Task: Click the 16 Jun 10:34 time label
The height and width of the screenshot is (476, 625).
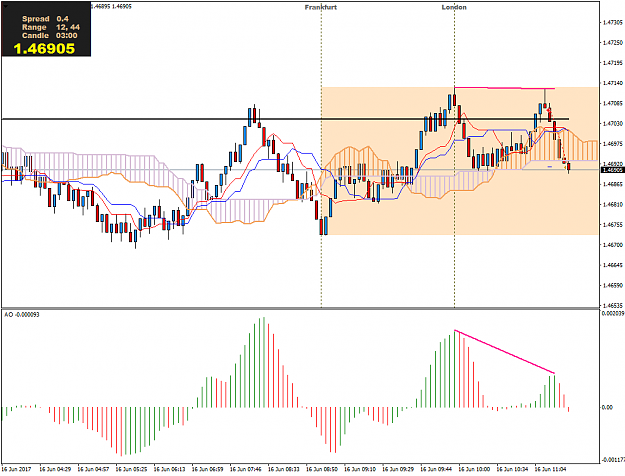Action: click(x=513, y=469)
